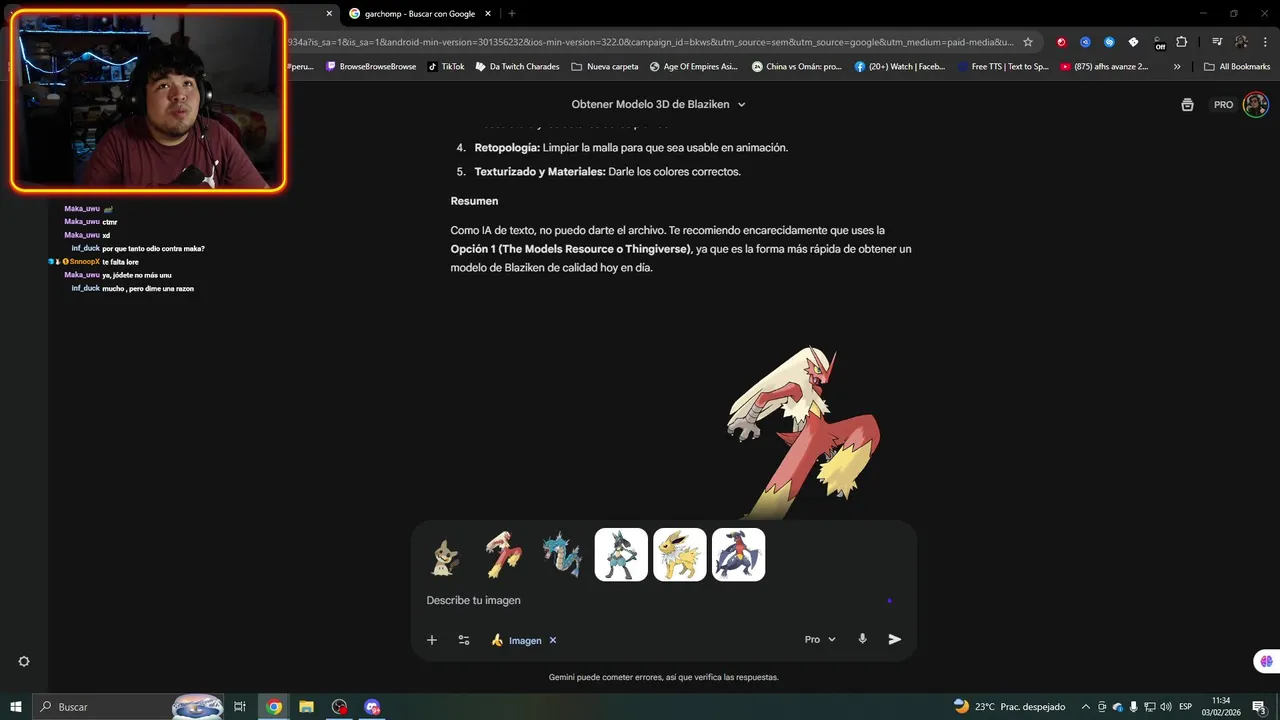Click chat message 'ya, jódete no más unu'
The width and height of the screenshot is (1280, 720).
(137, 275)
